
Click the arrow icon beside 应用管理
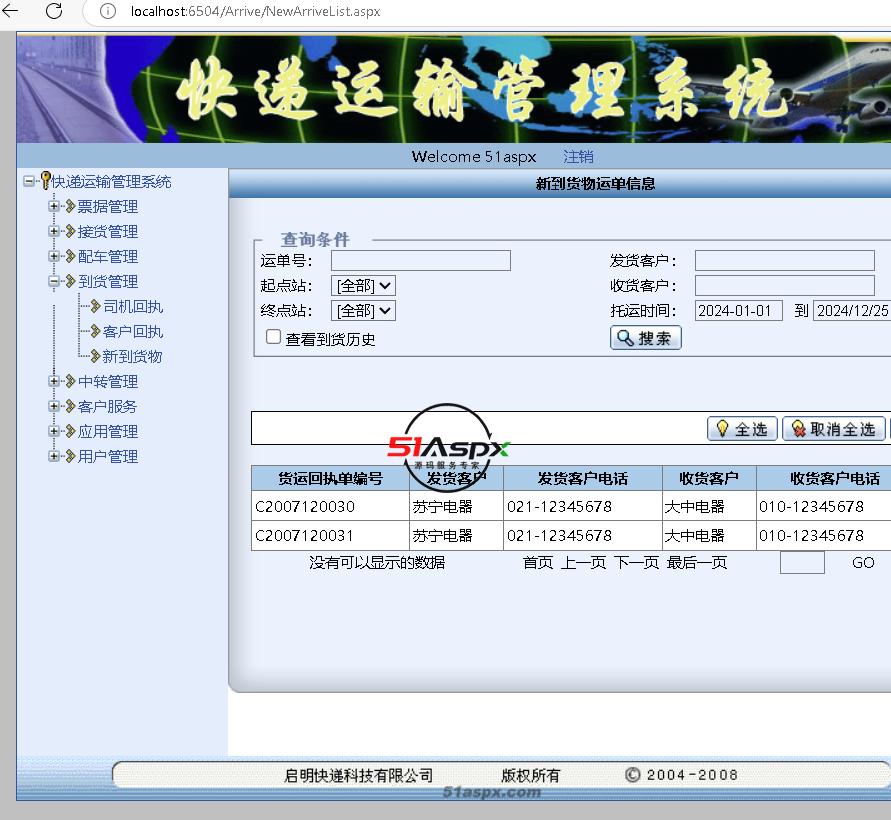70,431
